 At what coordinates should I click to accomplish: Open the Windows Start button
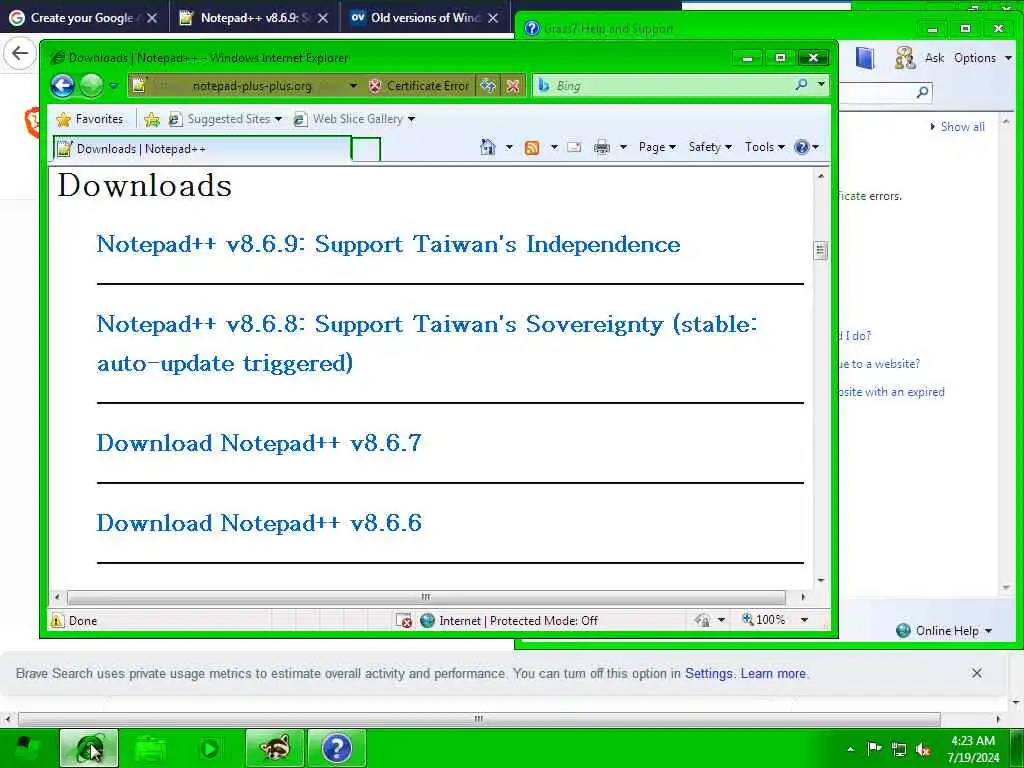pos(27,748)
